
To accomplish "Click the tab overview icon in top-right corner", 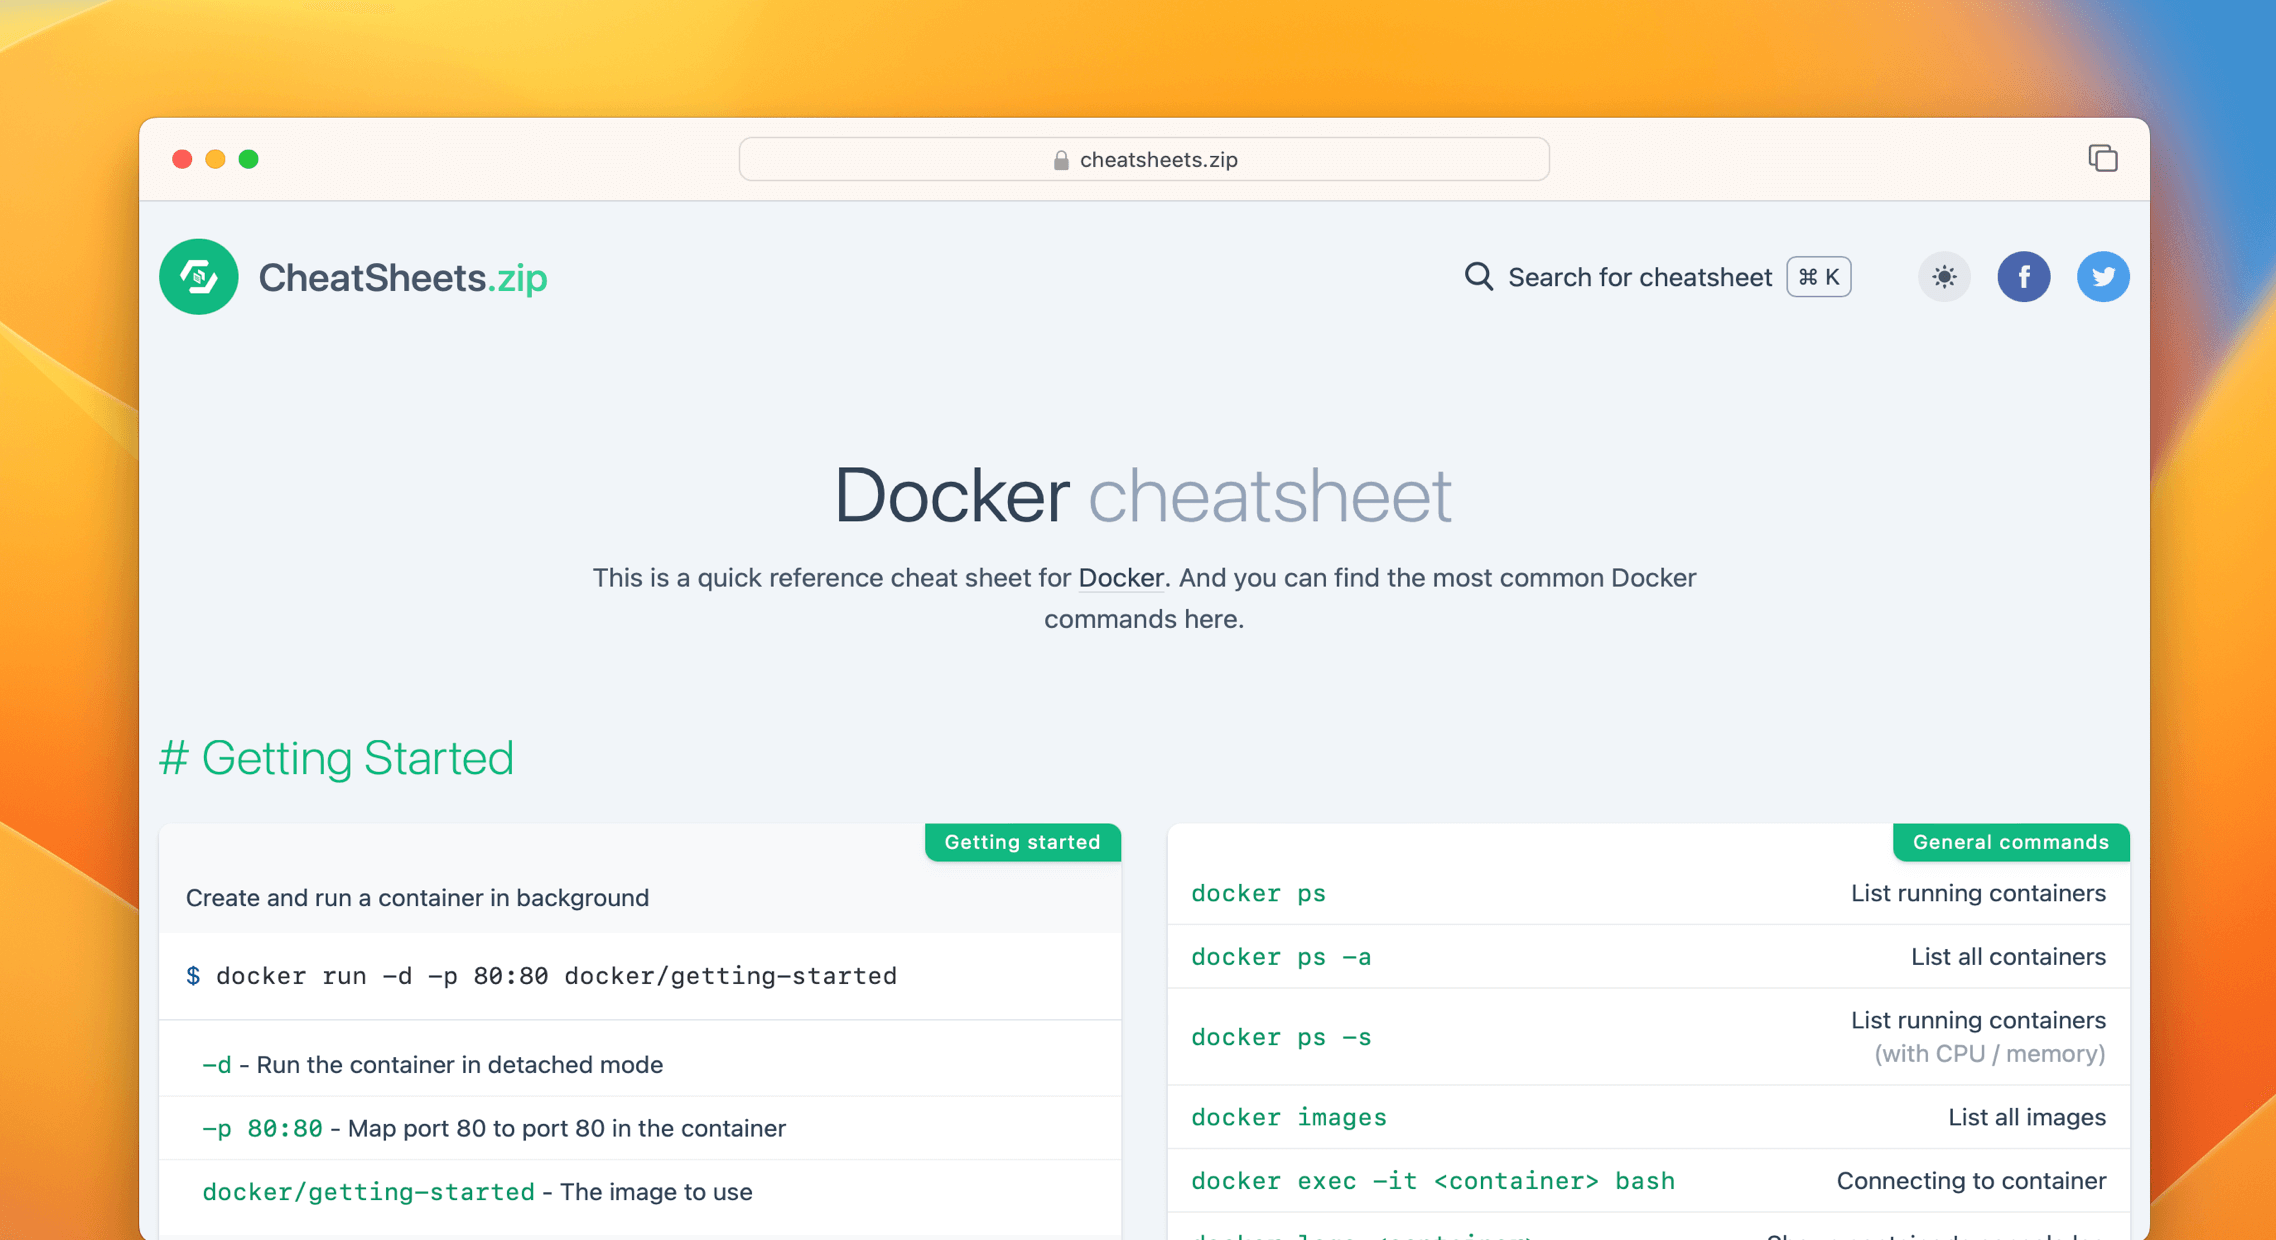I will click(x=2103, y=158).
